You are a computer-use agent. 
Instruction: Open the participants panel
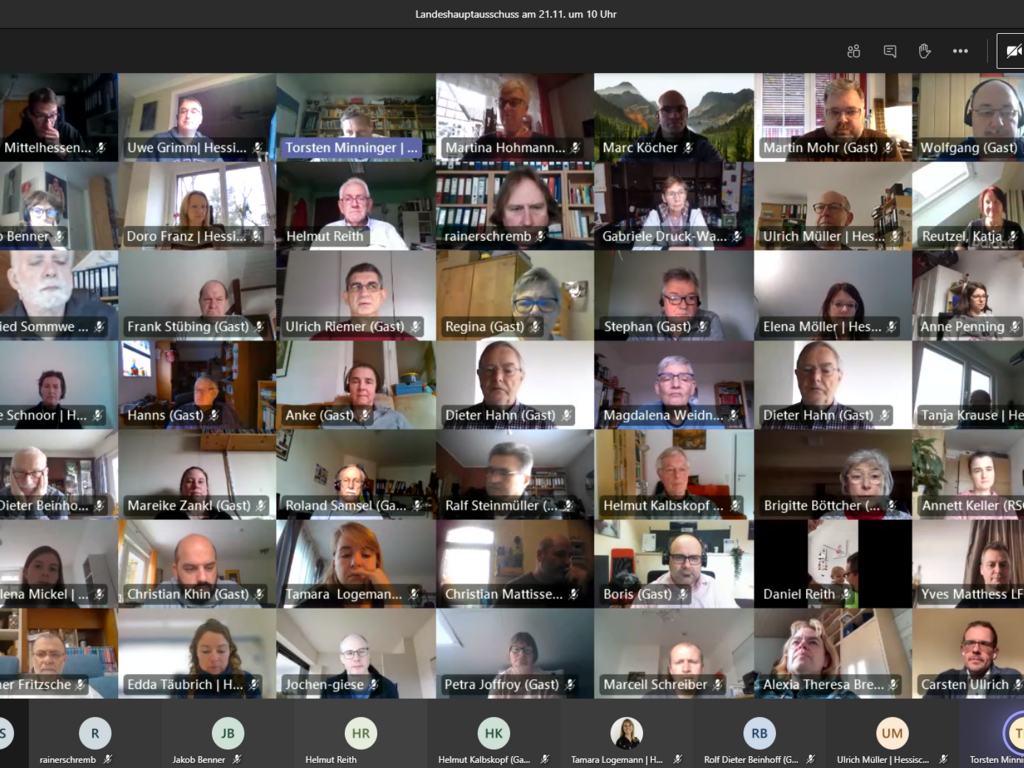[853, 51]
